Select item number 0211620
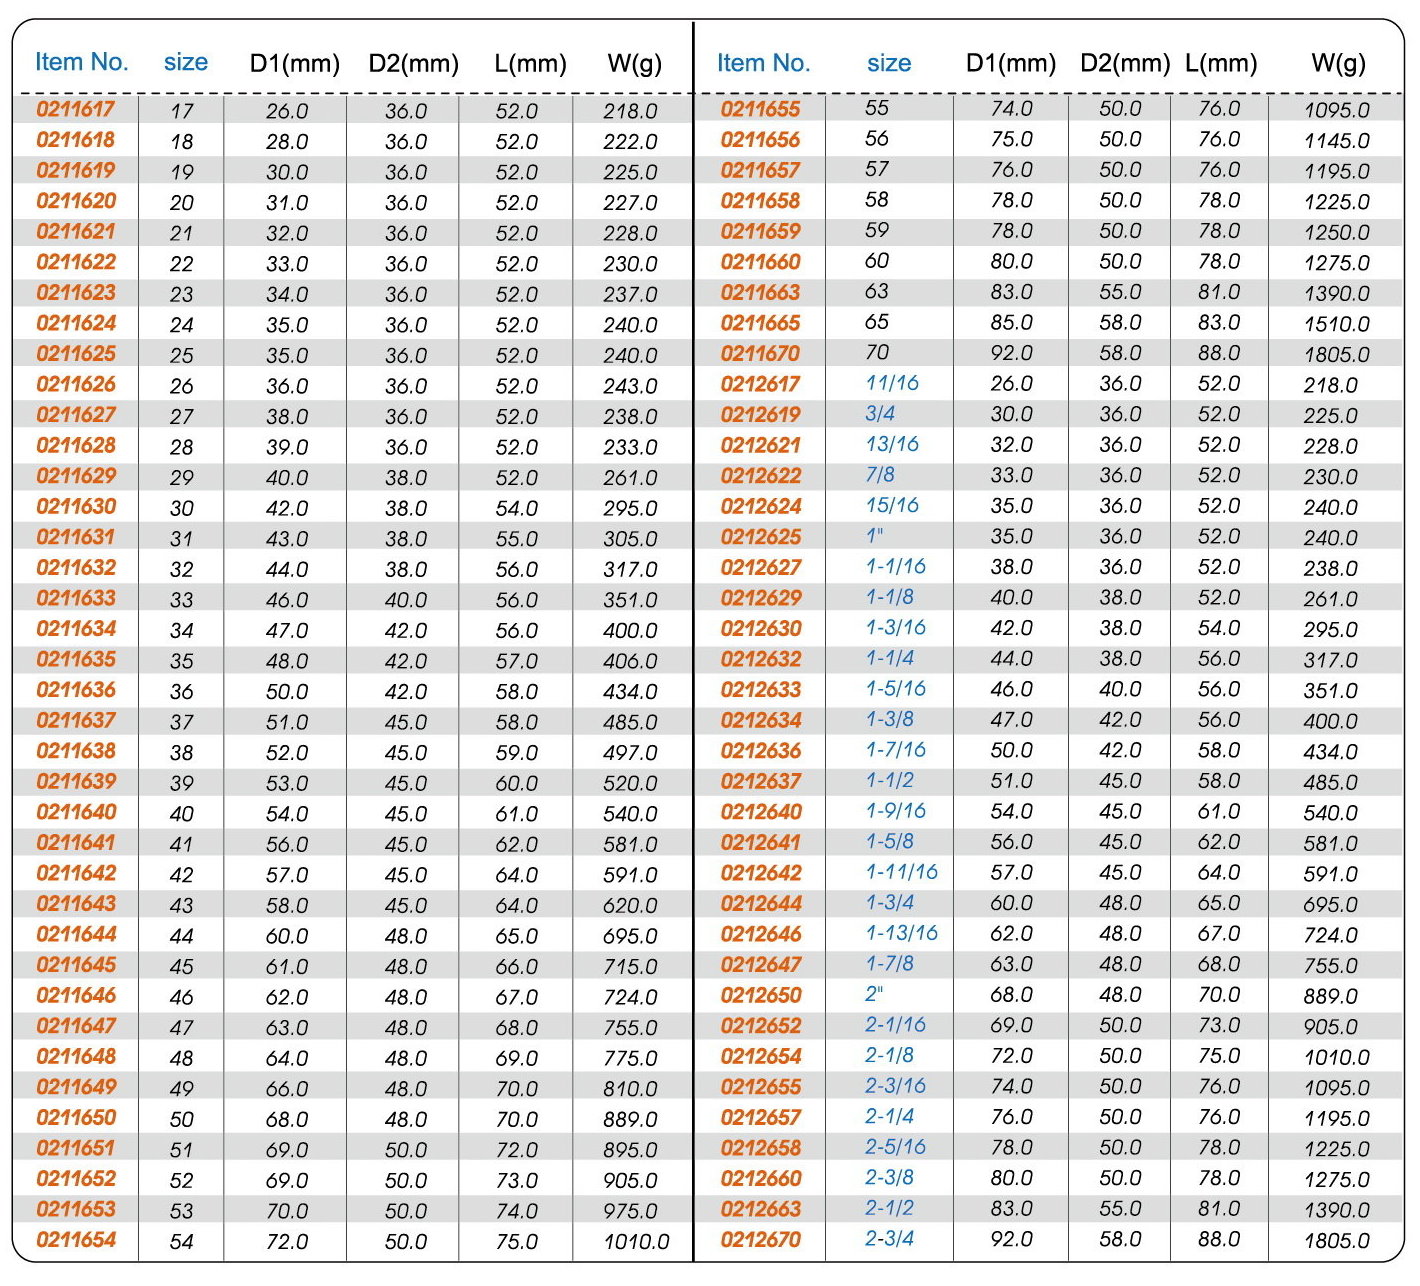This screenshot has height=1286, width=1420. coord(76,201)
